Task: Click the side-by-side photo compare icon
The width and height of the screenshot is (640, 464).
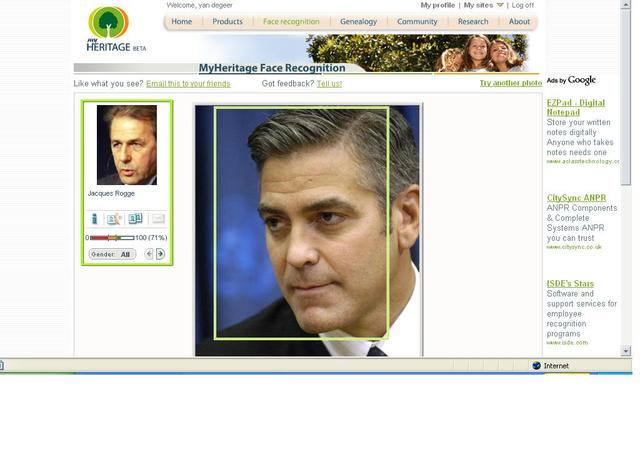Action: (136, 219)
